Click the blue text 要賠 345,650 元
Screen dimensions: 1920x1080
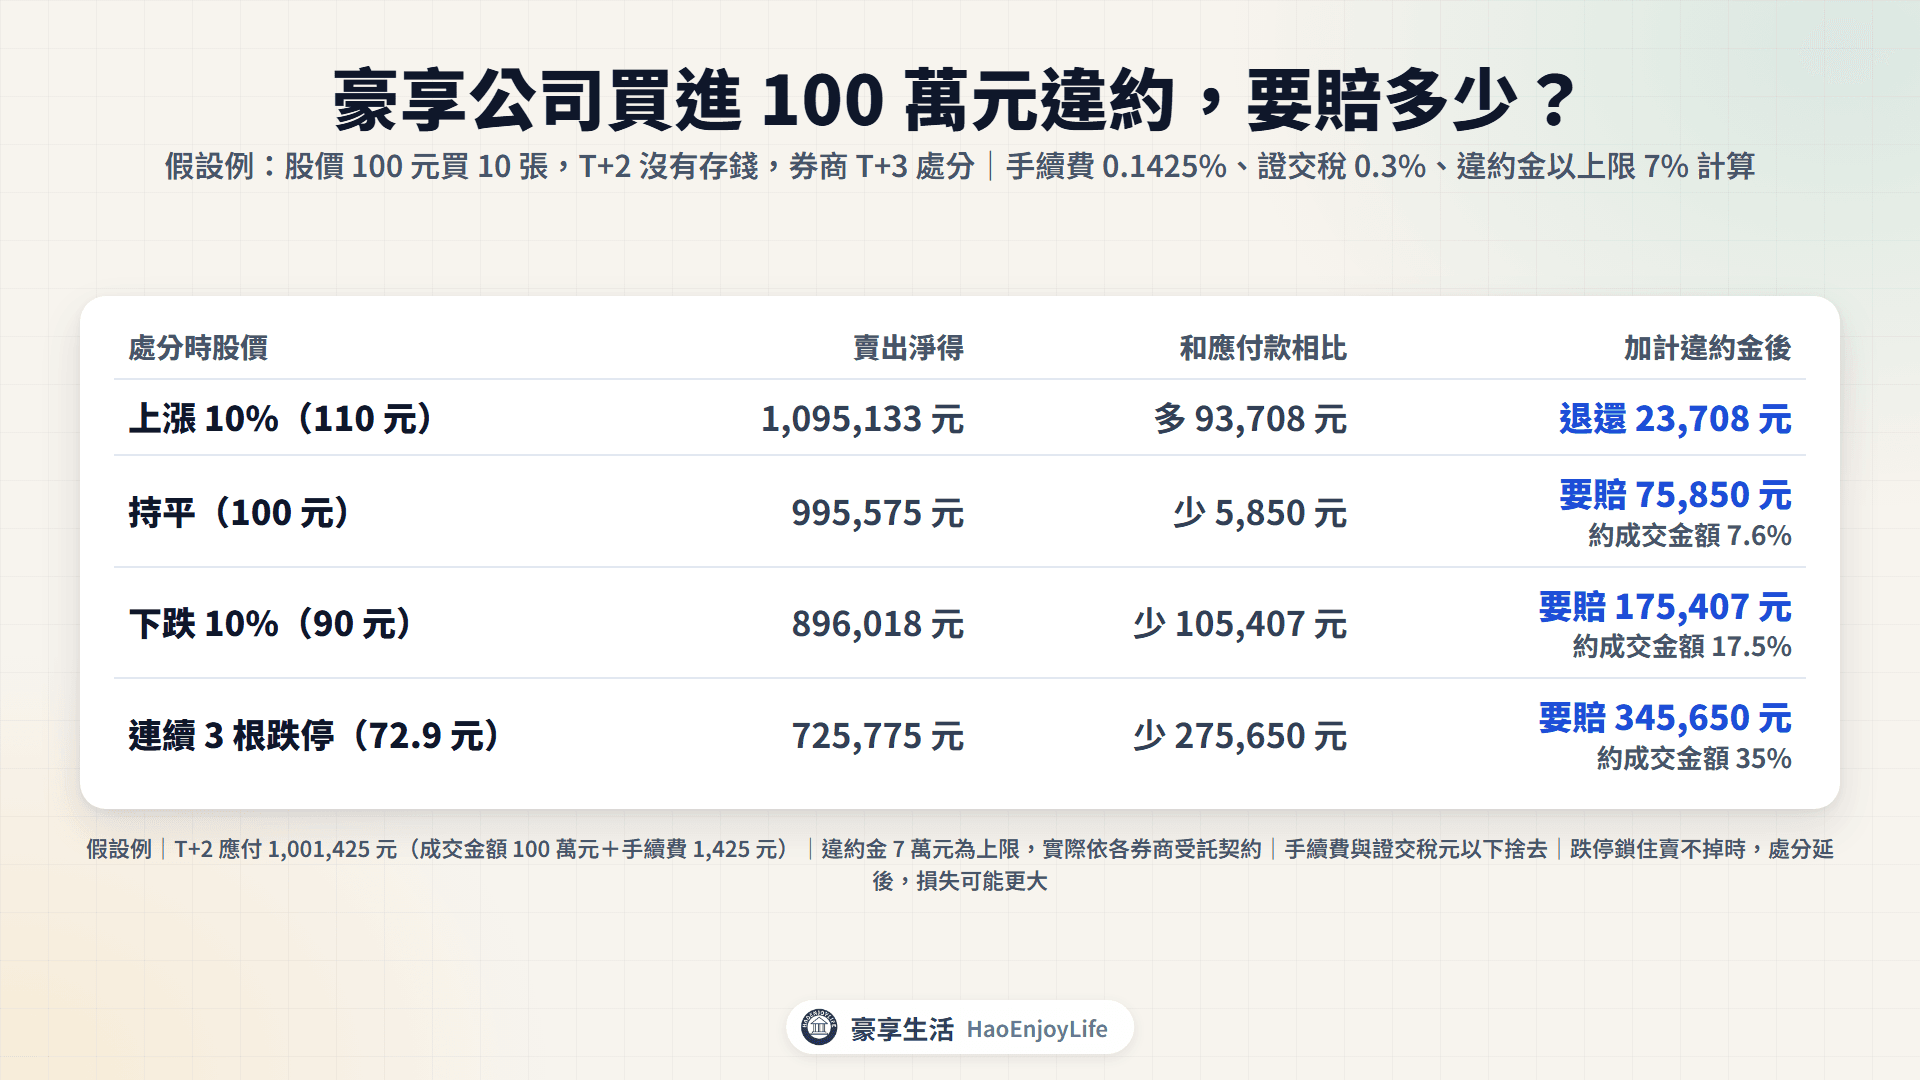[1665, 718]
